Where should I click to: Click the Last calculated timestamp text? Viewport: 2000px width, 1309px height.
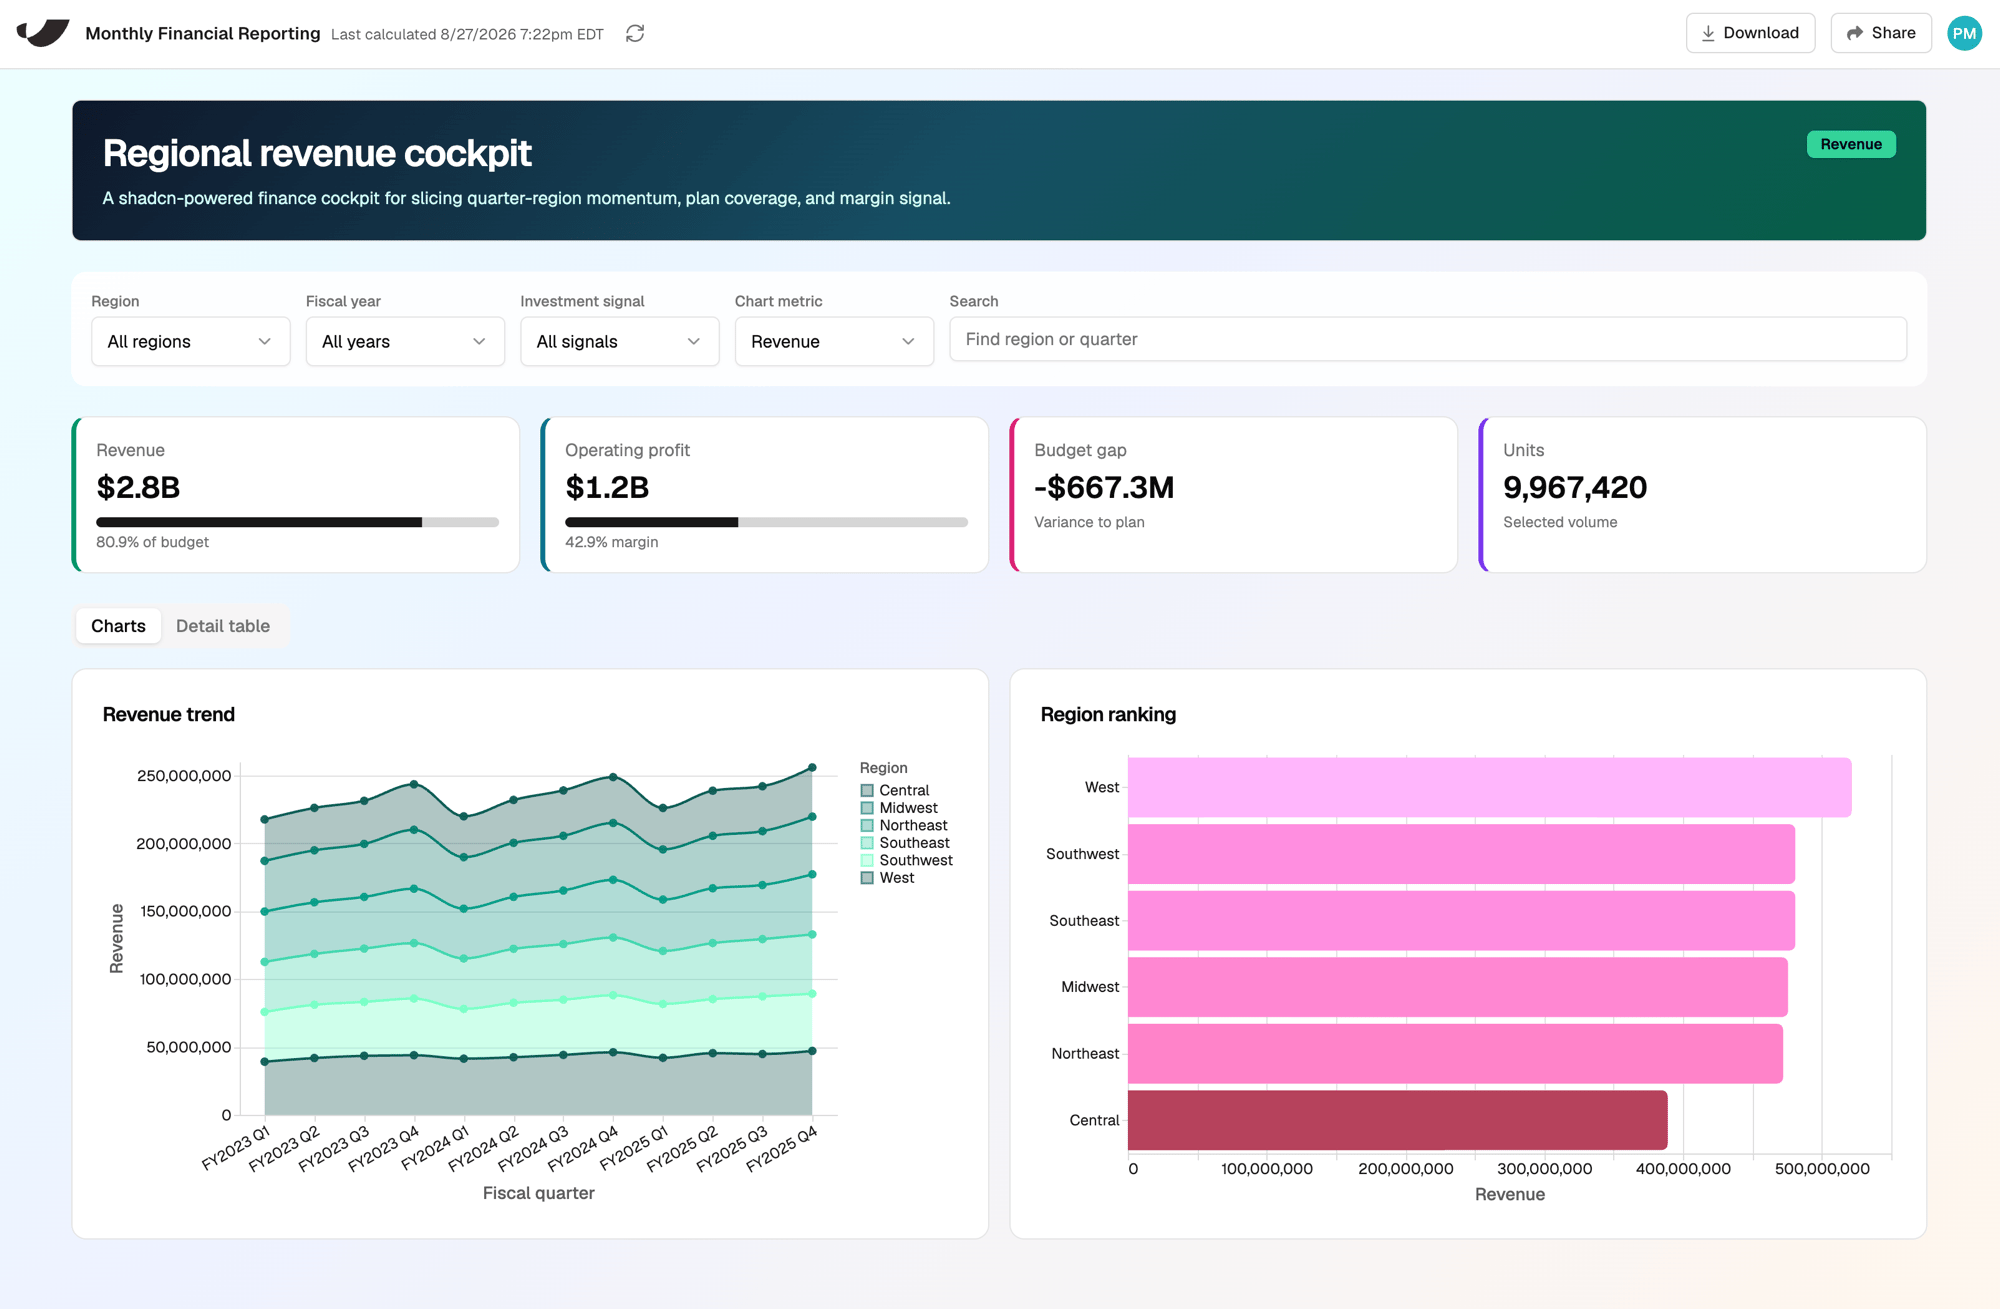click(467, 34)
